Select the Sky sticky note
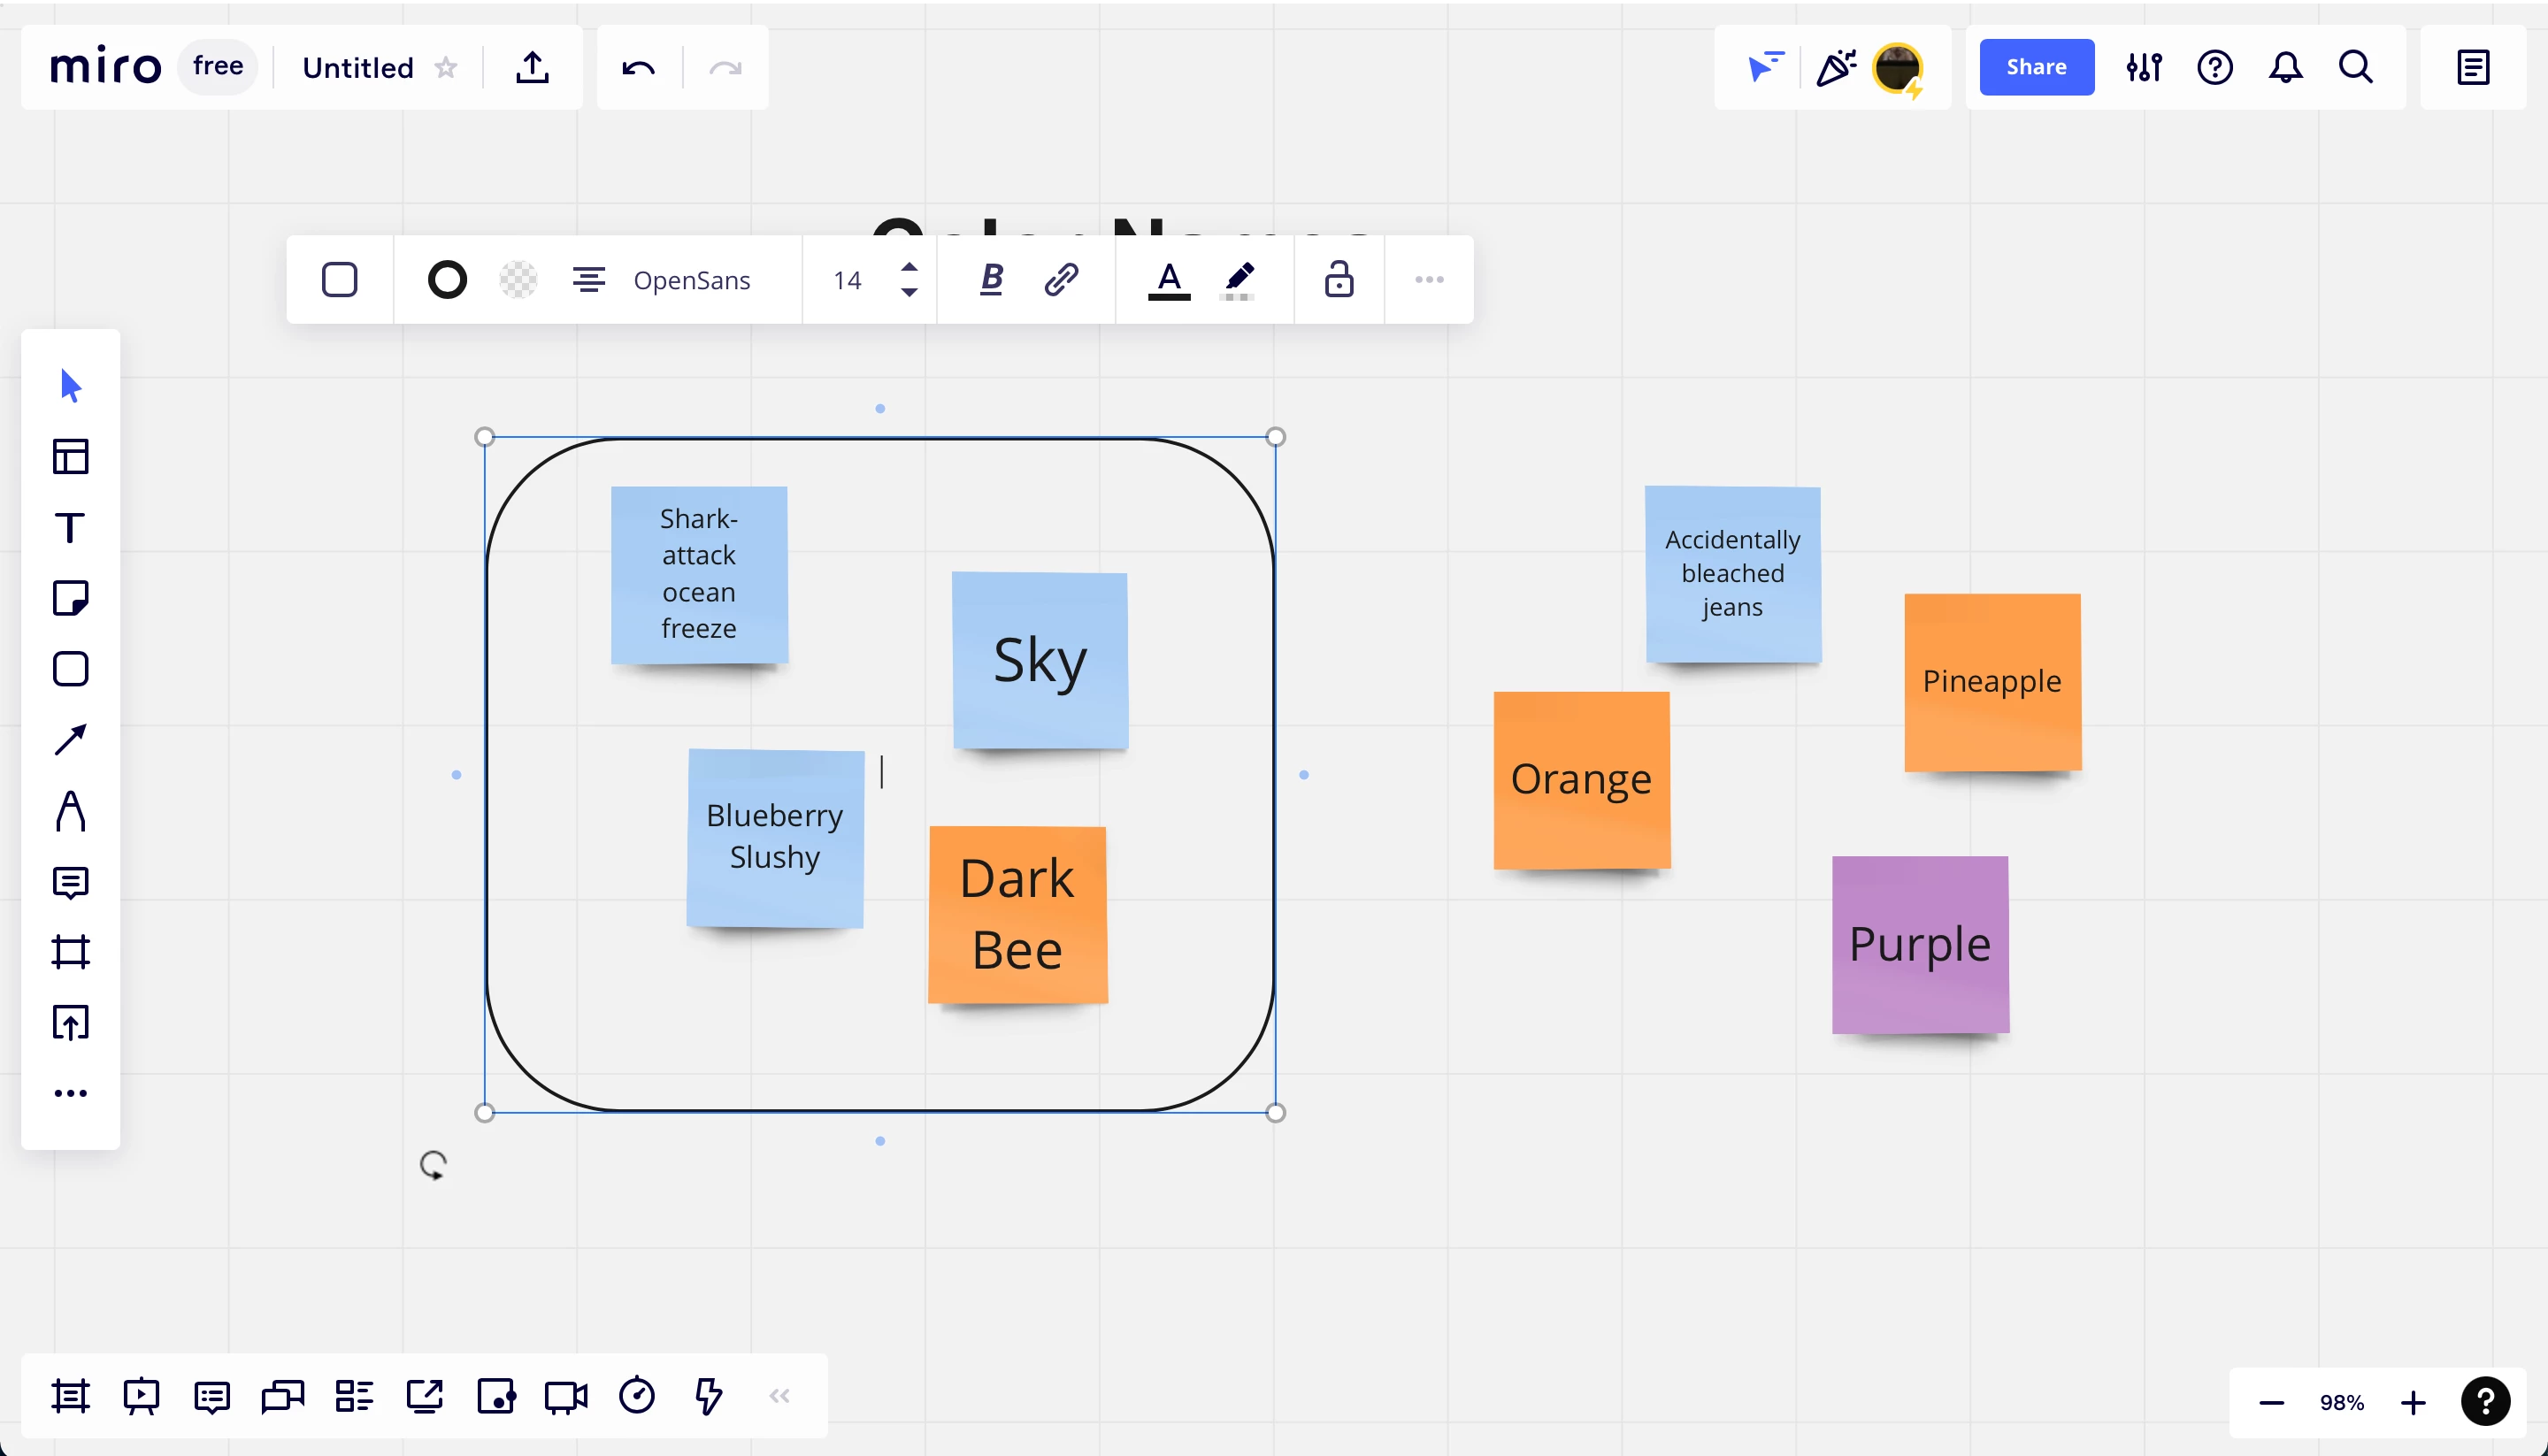The width and height of the screenshot is (2548, 1456). click(1040, 660)
